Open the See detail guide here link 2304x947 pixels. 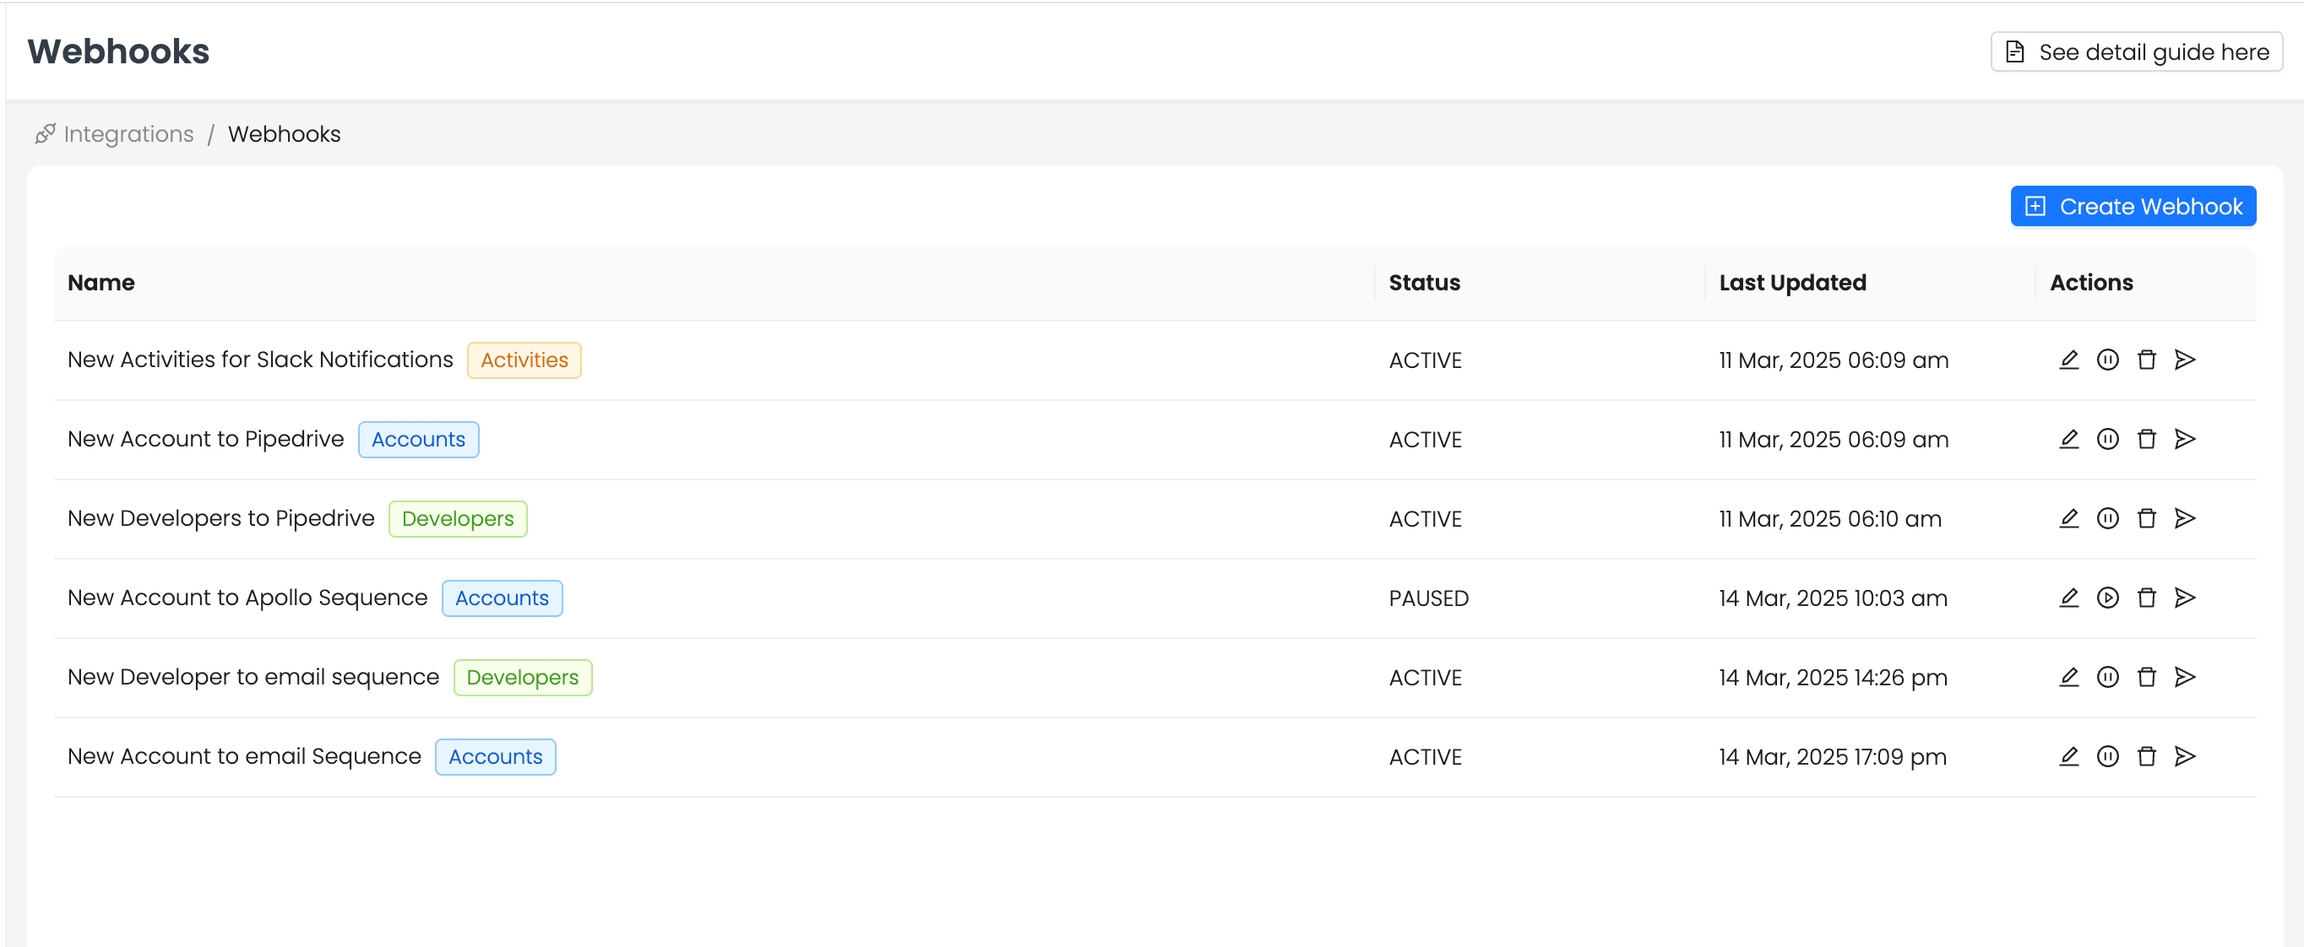click(x=2136, y=52)
